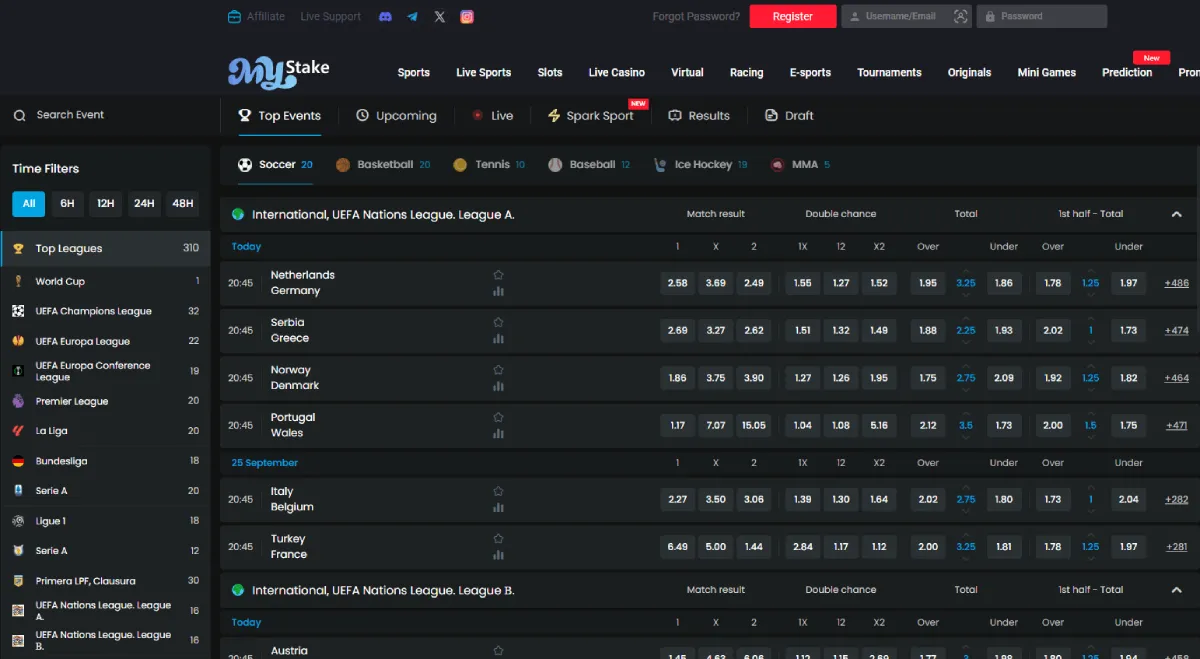Click the face-scan icon beside Username field

point(961,16)
